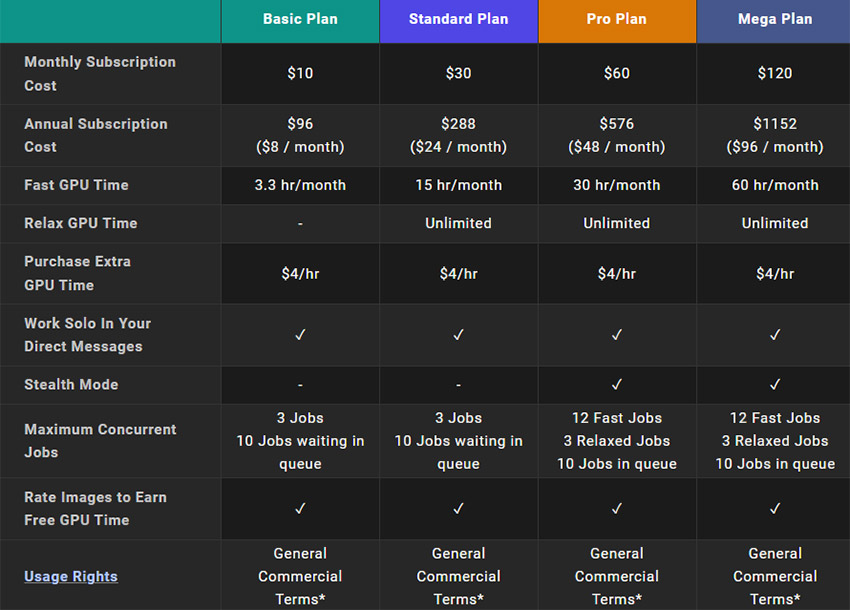Click Unlimited Relax GPU under Pro Plan

(617, 223)
